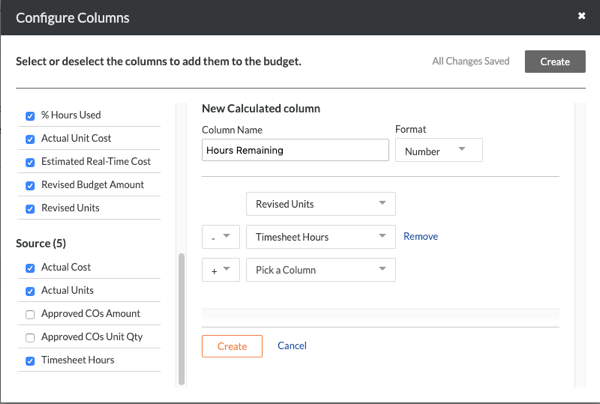Change the minus operator dropdown
This screenshot has height=404, width=600.
[221, 237]
